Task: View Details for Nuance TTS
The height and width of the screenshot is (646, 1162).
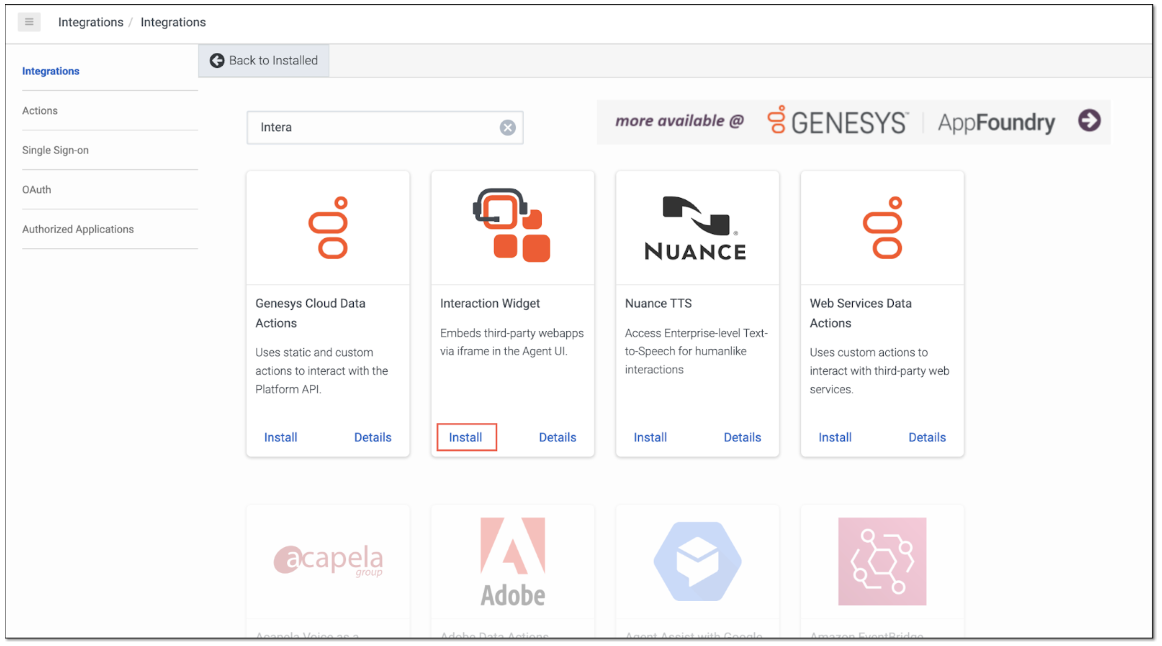Action: (743, 437)
